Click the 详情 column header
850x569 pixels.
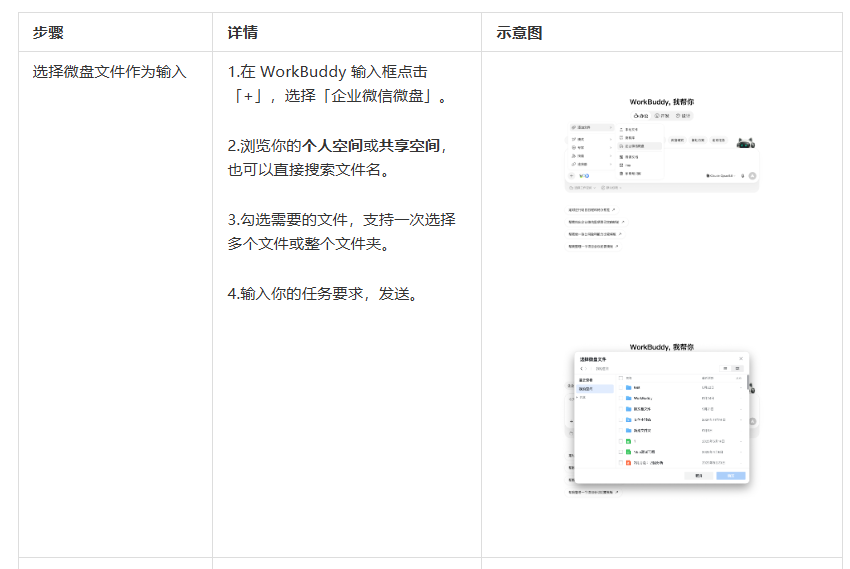(242, 33)
